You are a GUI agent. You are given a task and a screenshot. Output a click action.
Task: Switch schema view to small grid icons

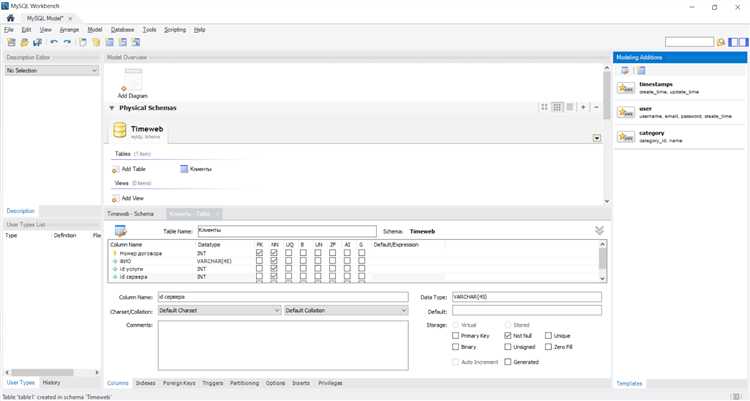click(557, 107)
